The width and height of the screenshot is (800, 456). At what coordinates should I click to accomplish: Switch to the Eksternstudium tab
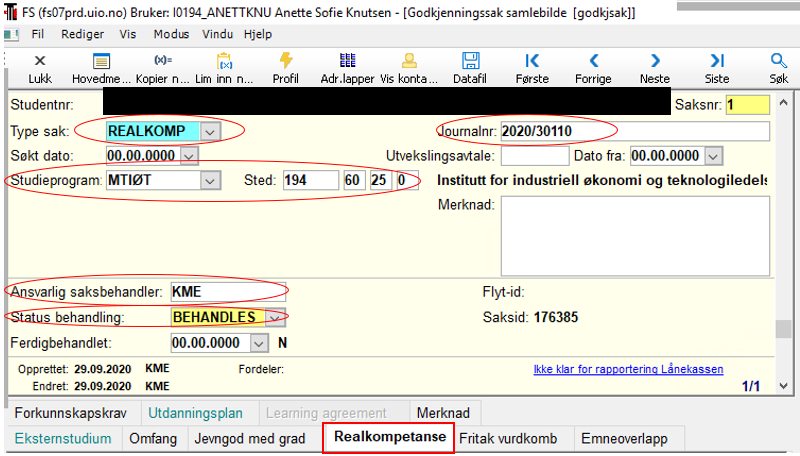[63, 439]
